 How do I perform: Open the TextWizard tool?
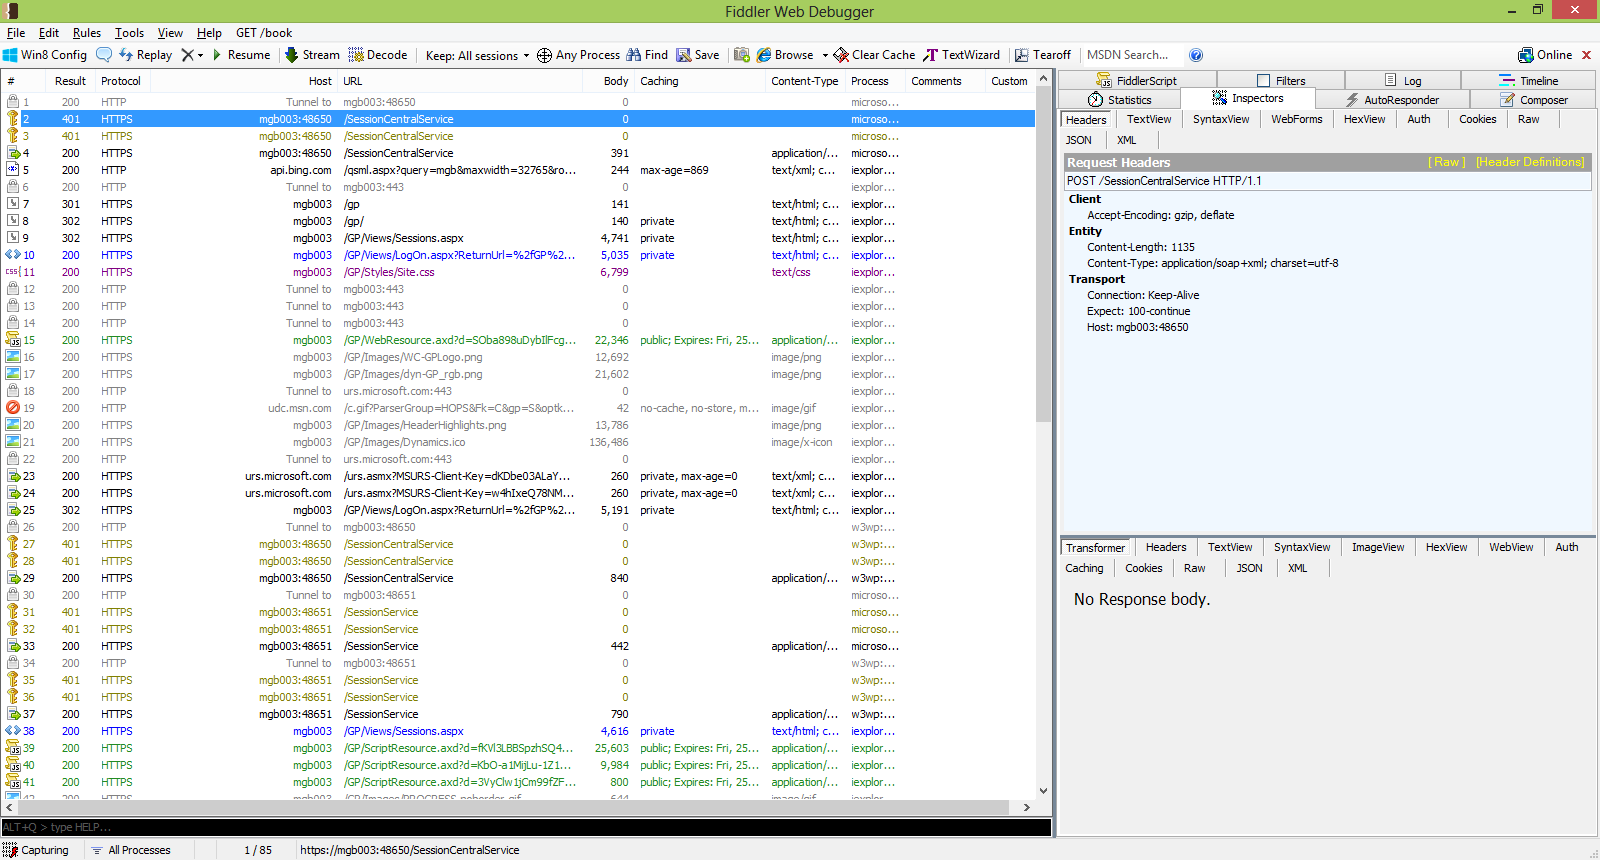pyautogui.click(x=961, y=55)
